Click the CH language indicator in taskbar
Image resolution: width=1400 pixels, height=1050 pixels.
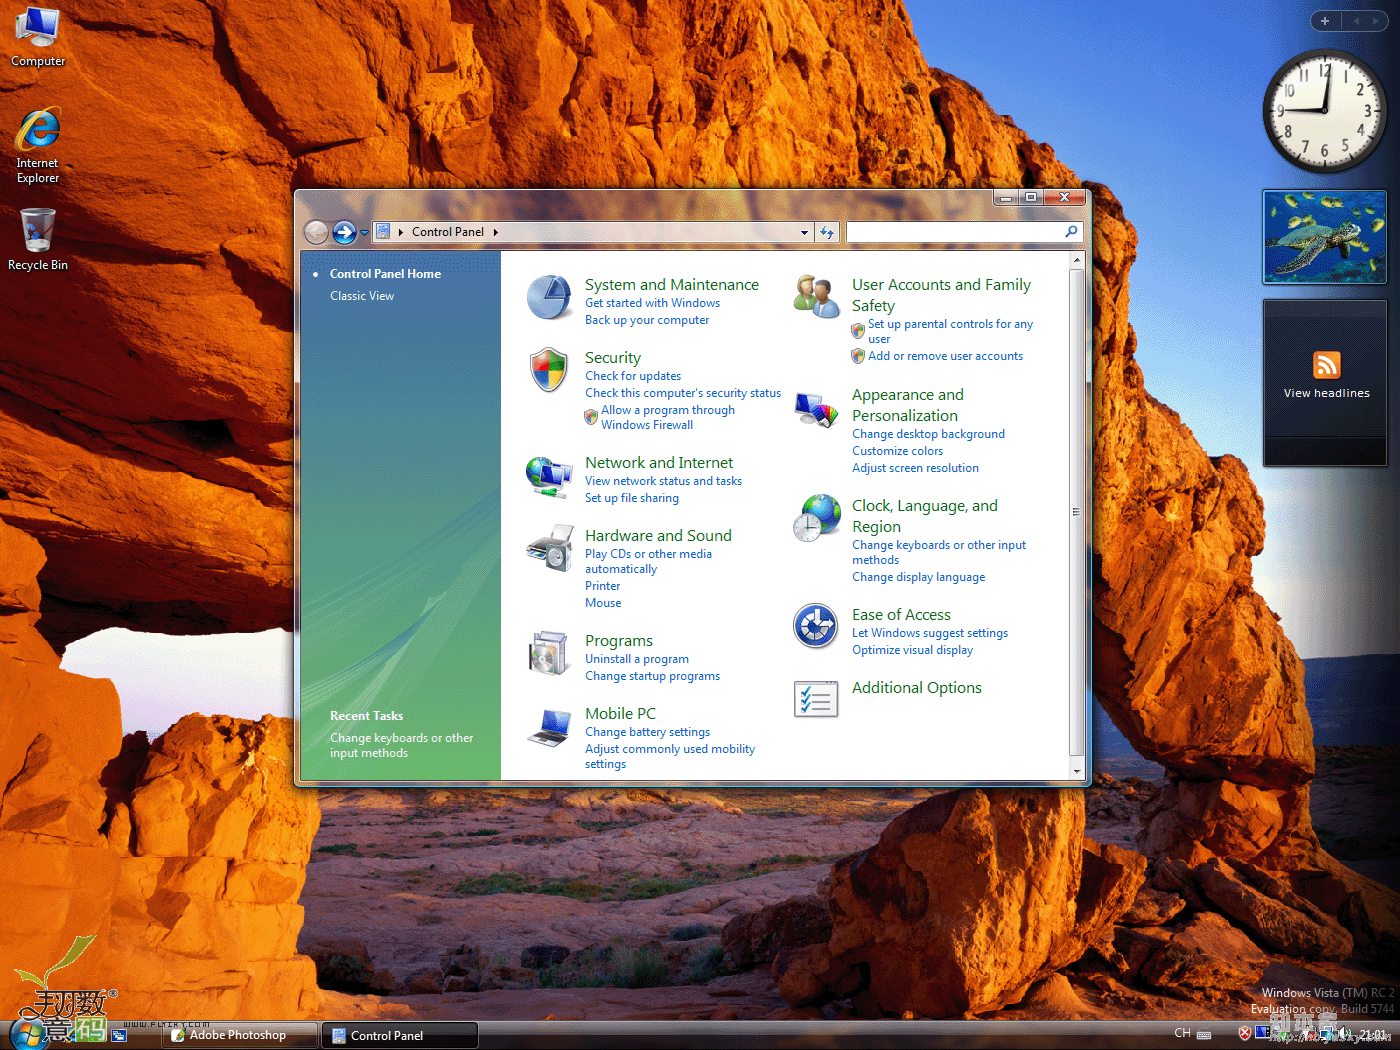click(1183, 1033)
